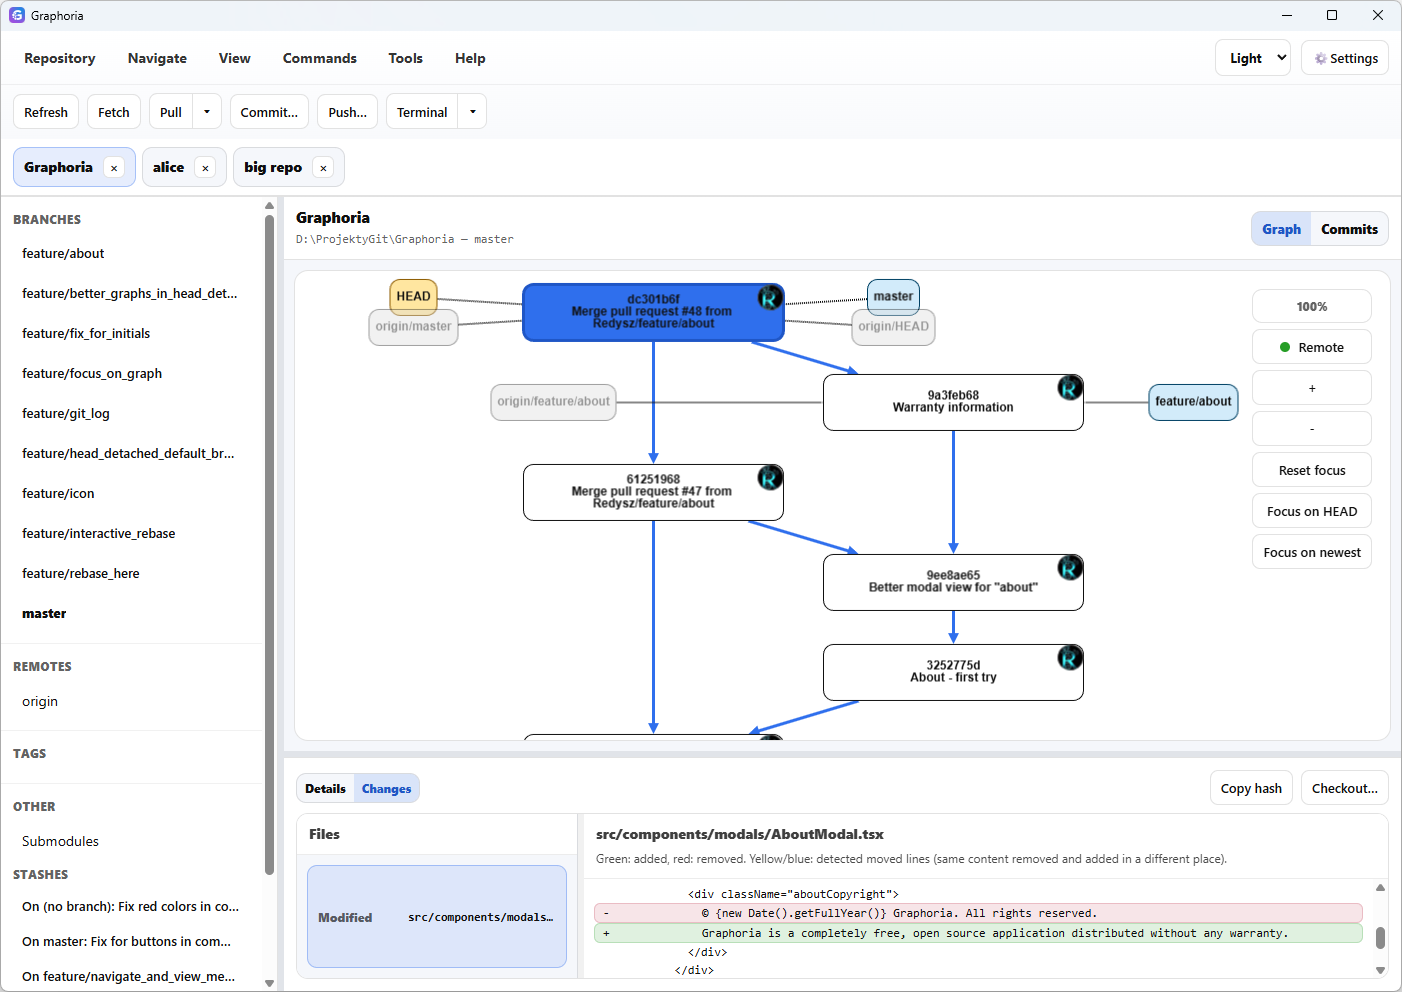
Task: Click the R avatar on the Warranty information commit
Action: (1069, 387)
